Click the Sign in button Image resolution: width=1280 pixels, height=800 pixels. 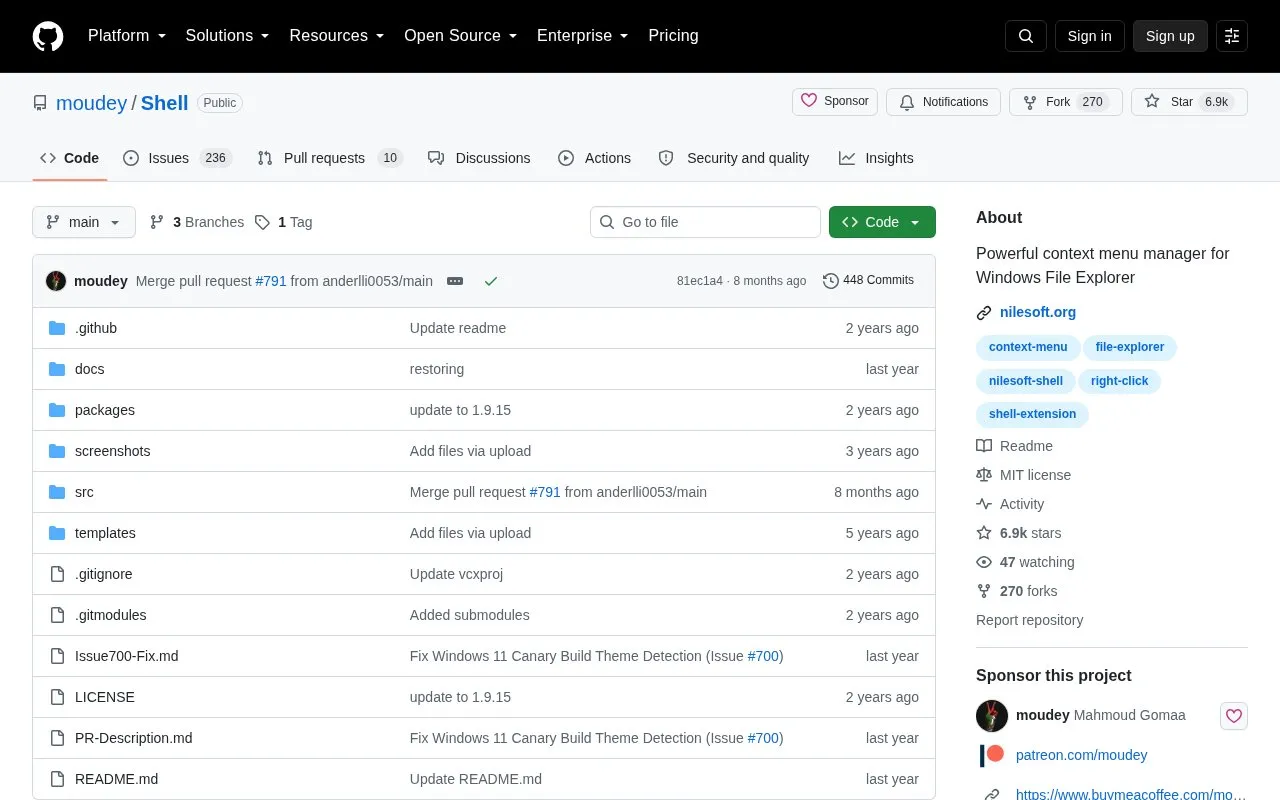pyautogui.click(x=1089, y=36)
